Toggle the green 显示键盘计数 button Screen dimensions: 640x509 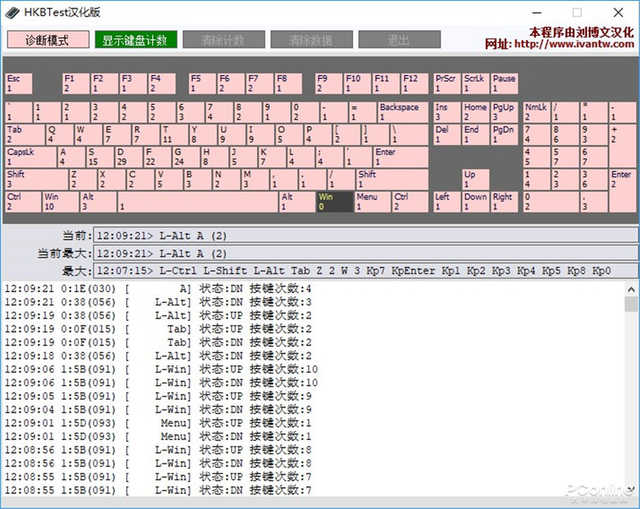(137, 40)
